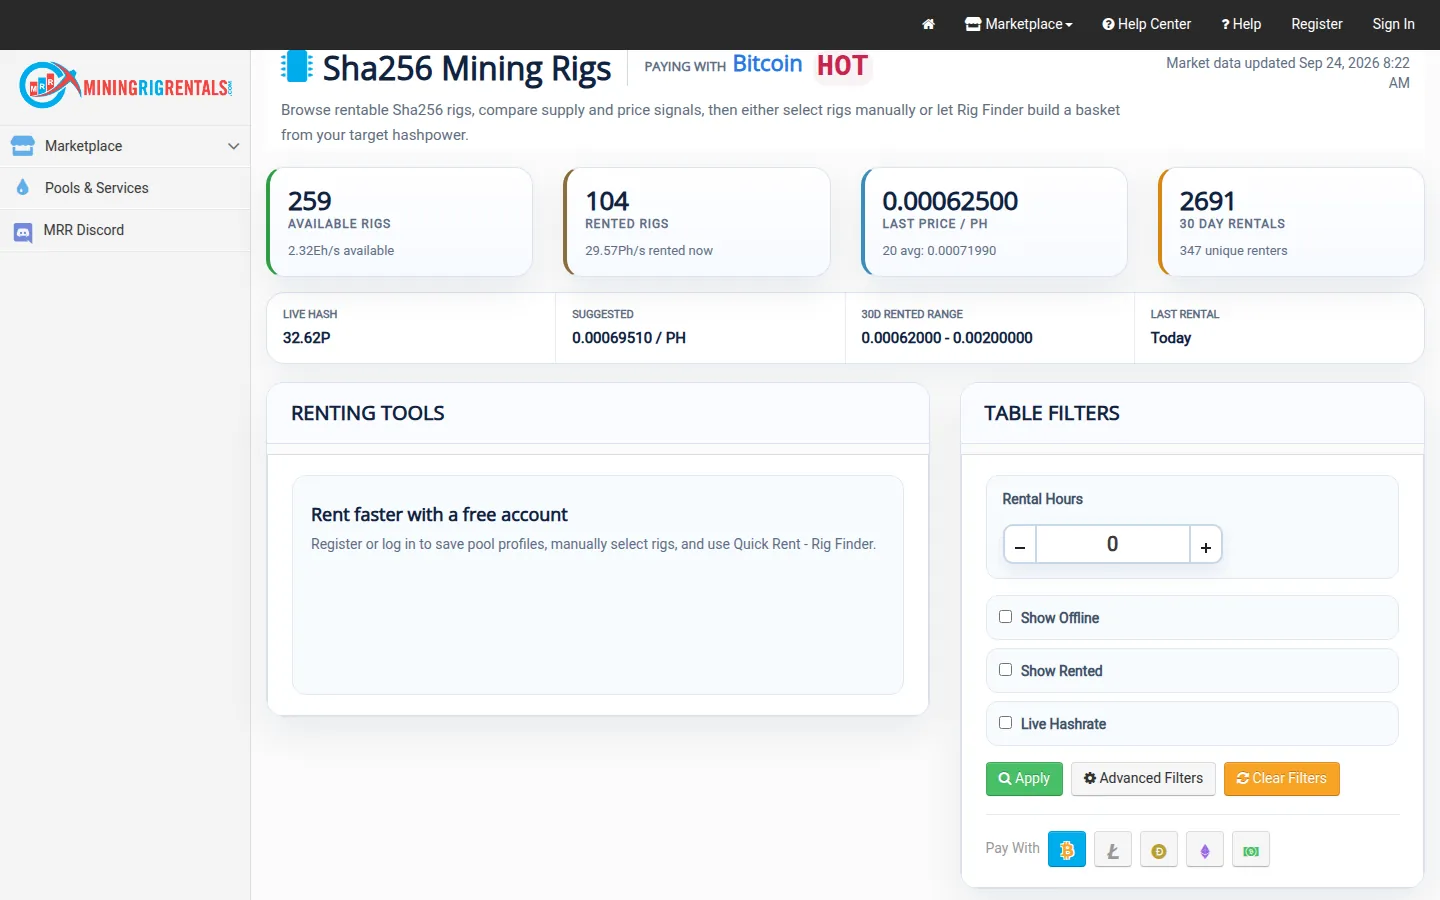Click the orange Clear Filters button
This screenshot has width=1440, height=900.
1281,779
